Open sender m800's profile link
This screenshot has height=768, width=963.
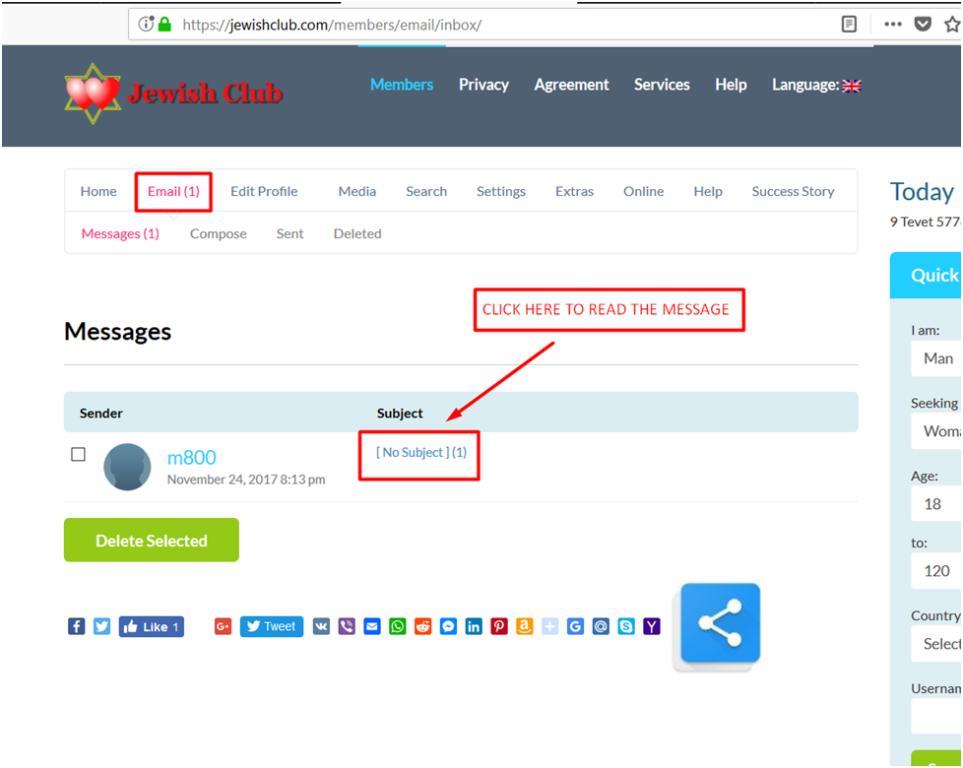[x=192, y=458]
